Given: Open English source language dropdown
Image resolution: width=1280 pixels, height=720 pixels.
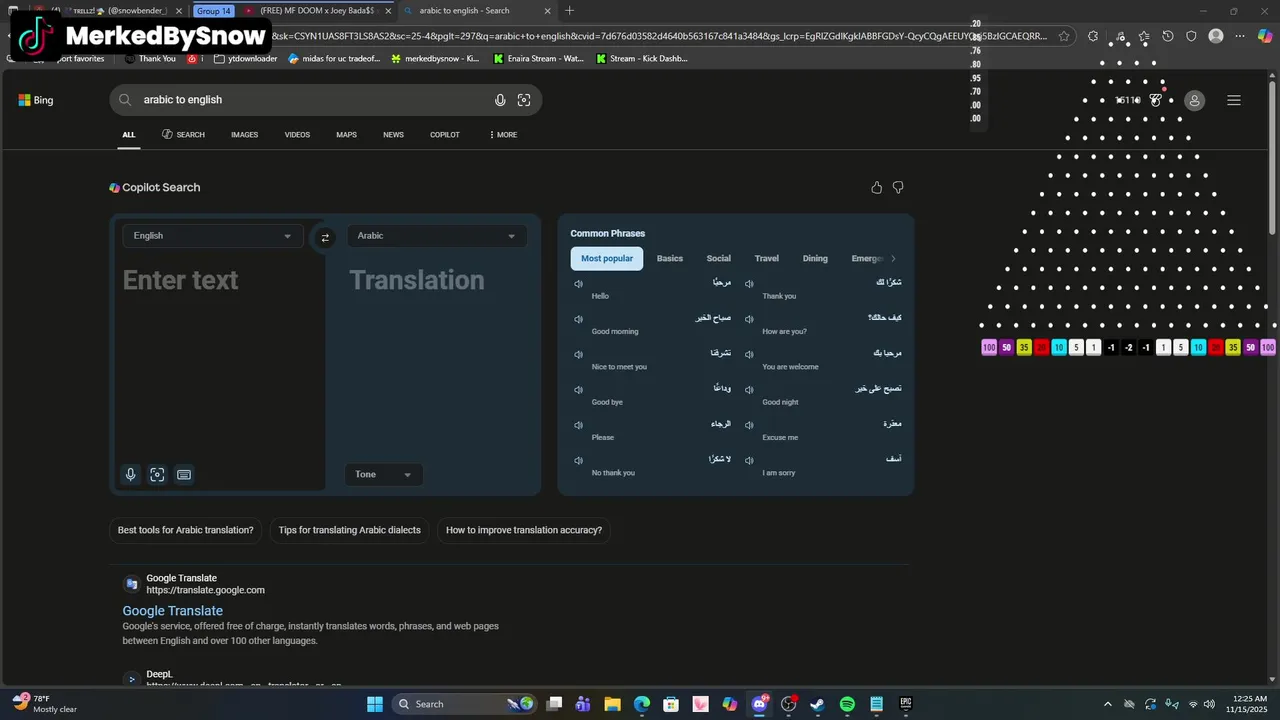Looking at the screenshot, I should (212, 236).
